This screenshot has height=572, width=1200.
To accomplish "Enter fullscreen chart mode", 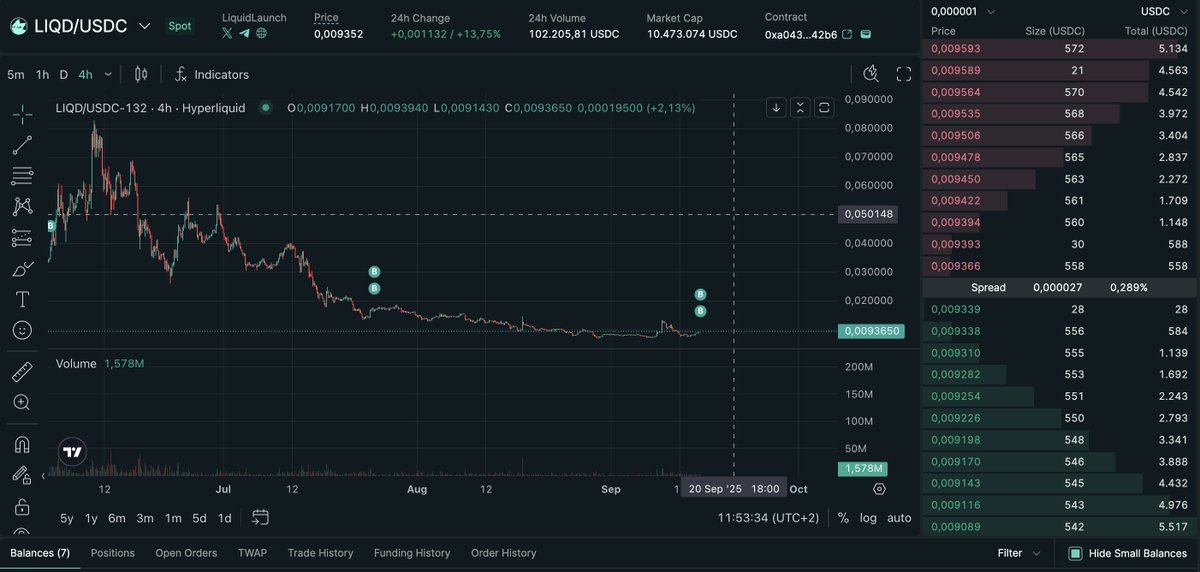I will point(904,74).
